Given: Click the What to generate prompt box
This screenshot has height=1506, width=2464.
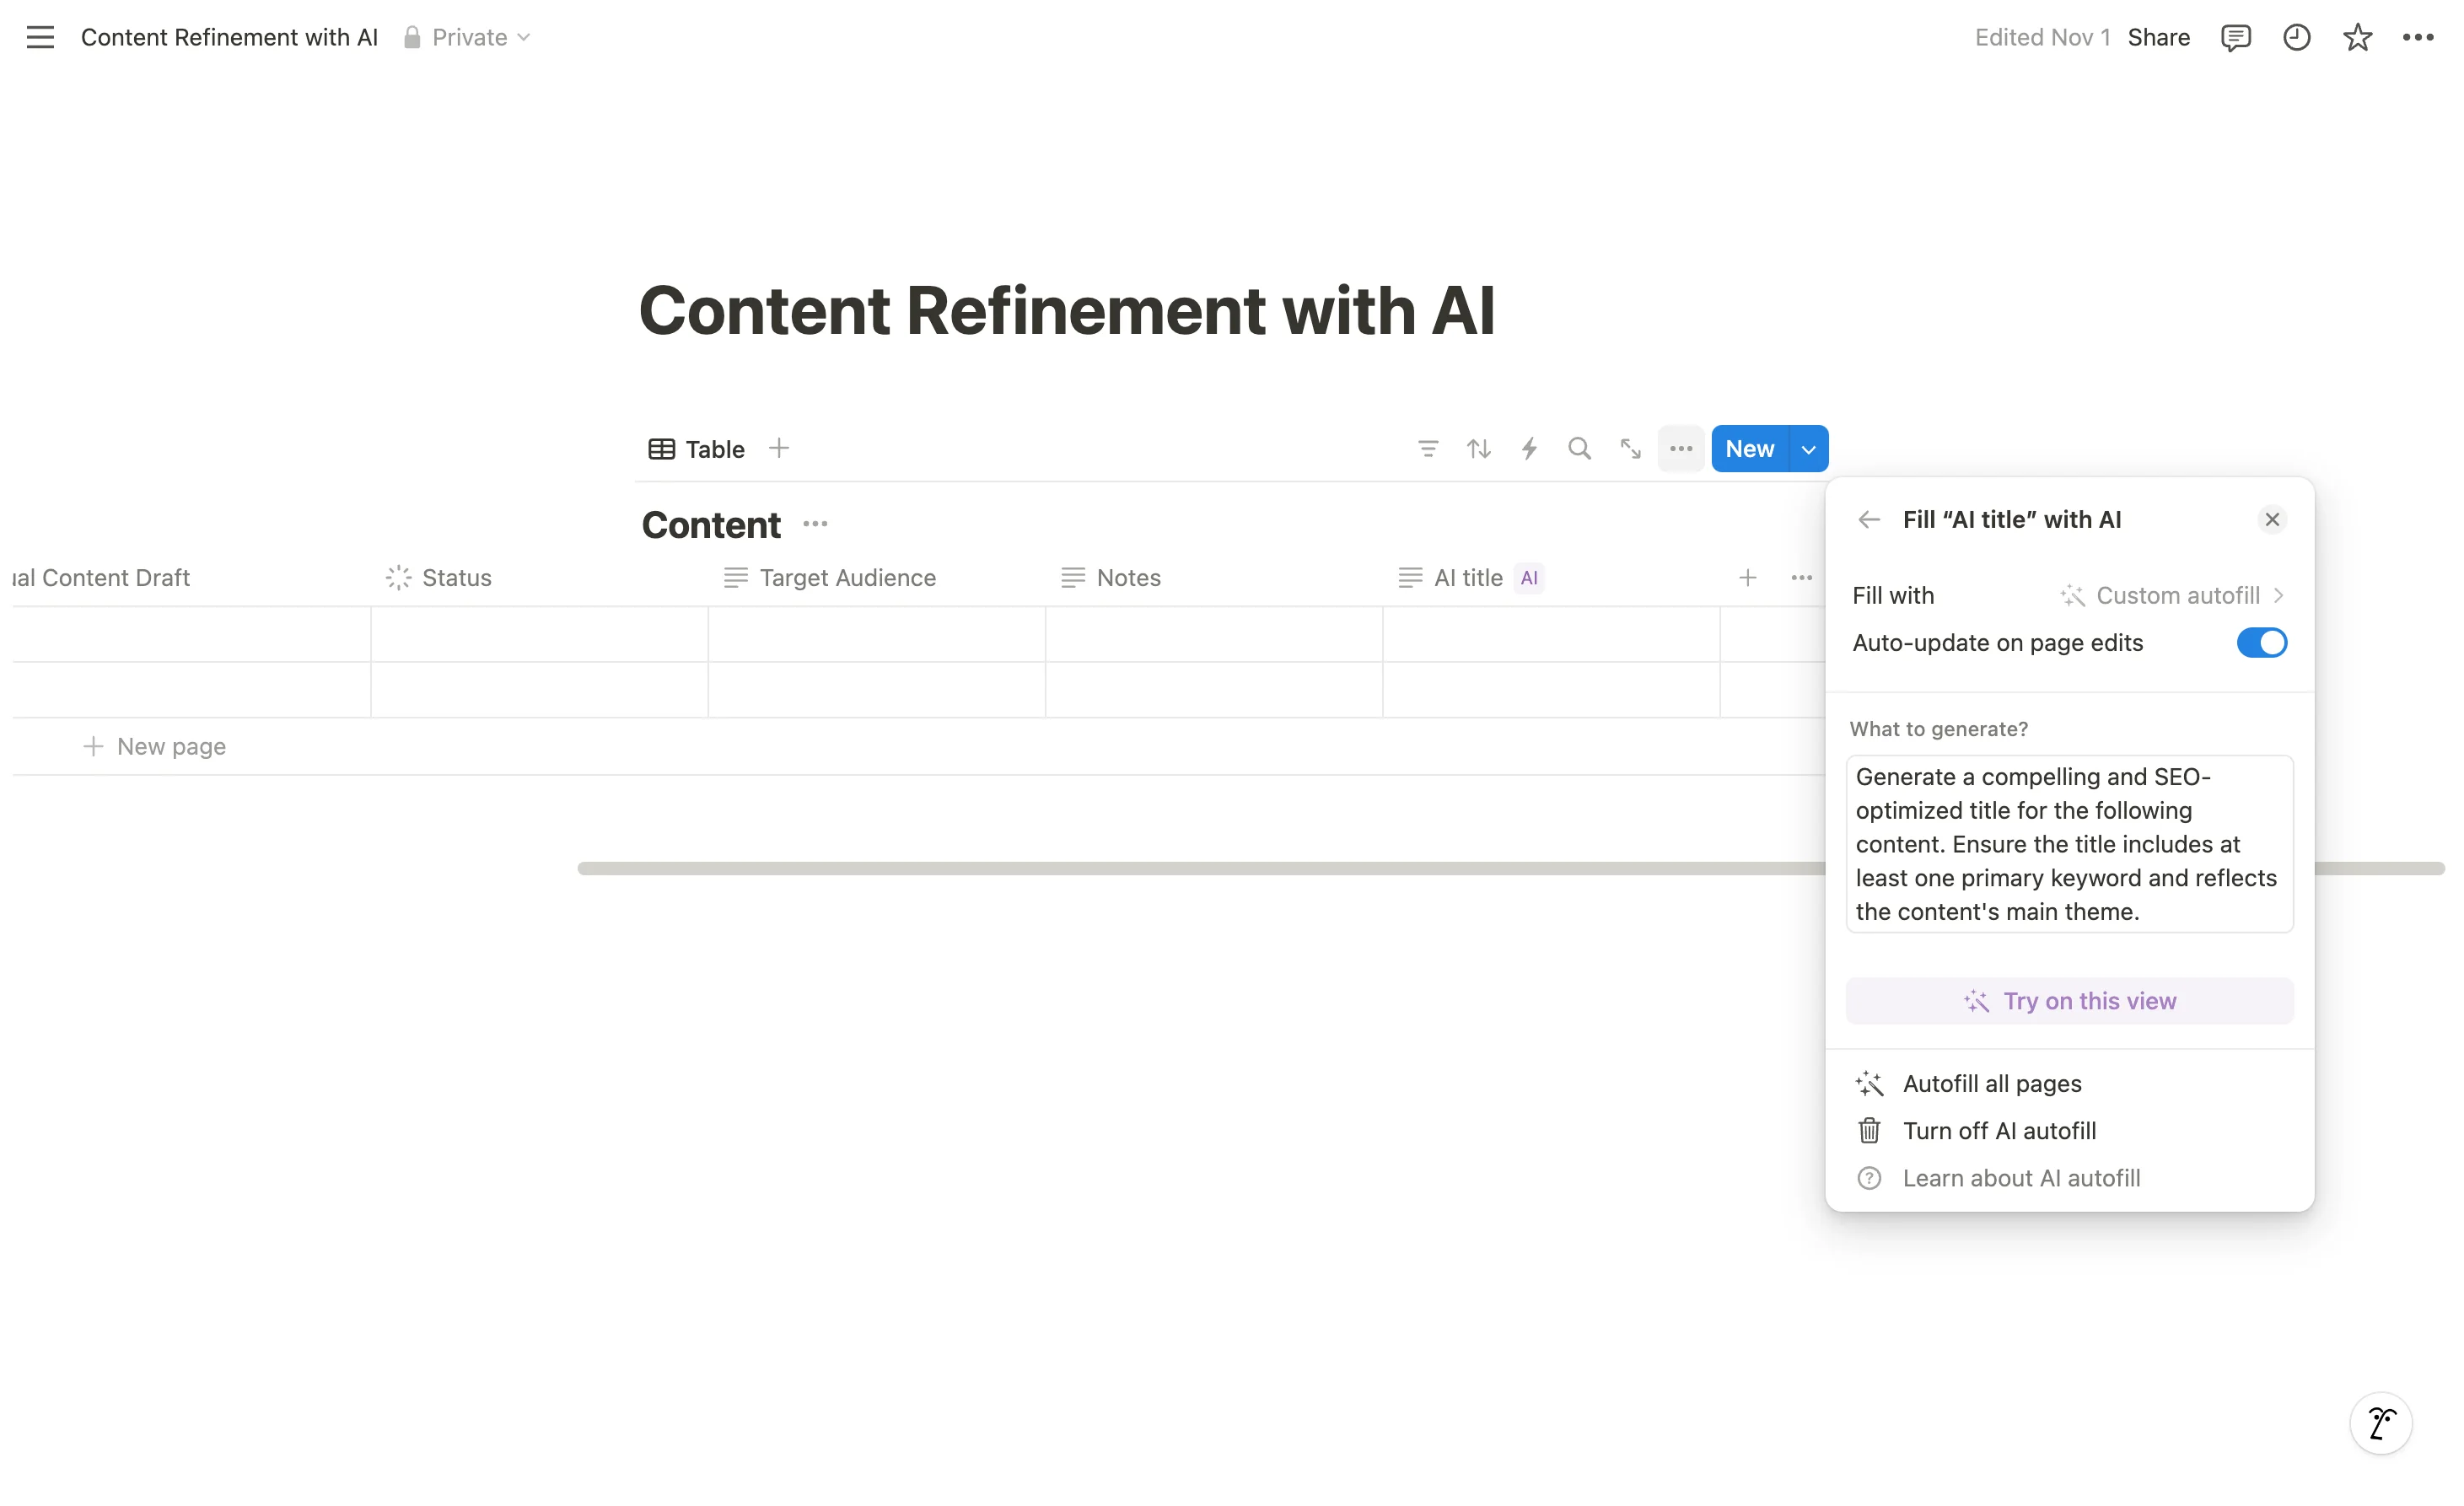Looking at the screenshot, I should (2068, 844).
